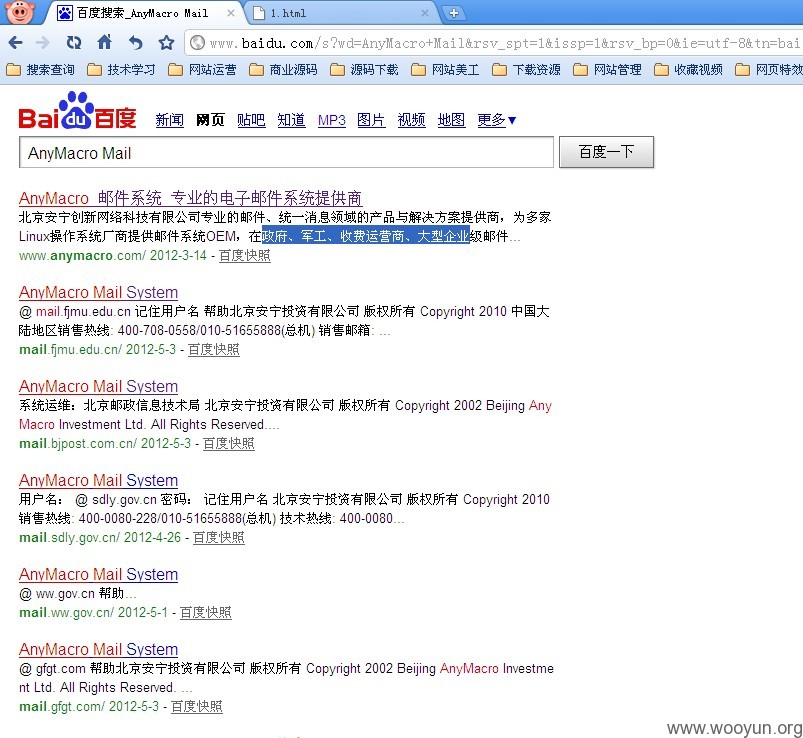Screen dimensions: 803x738
Task: Open the 源码下载 bookmark folder
Action: click(364, 70)
